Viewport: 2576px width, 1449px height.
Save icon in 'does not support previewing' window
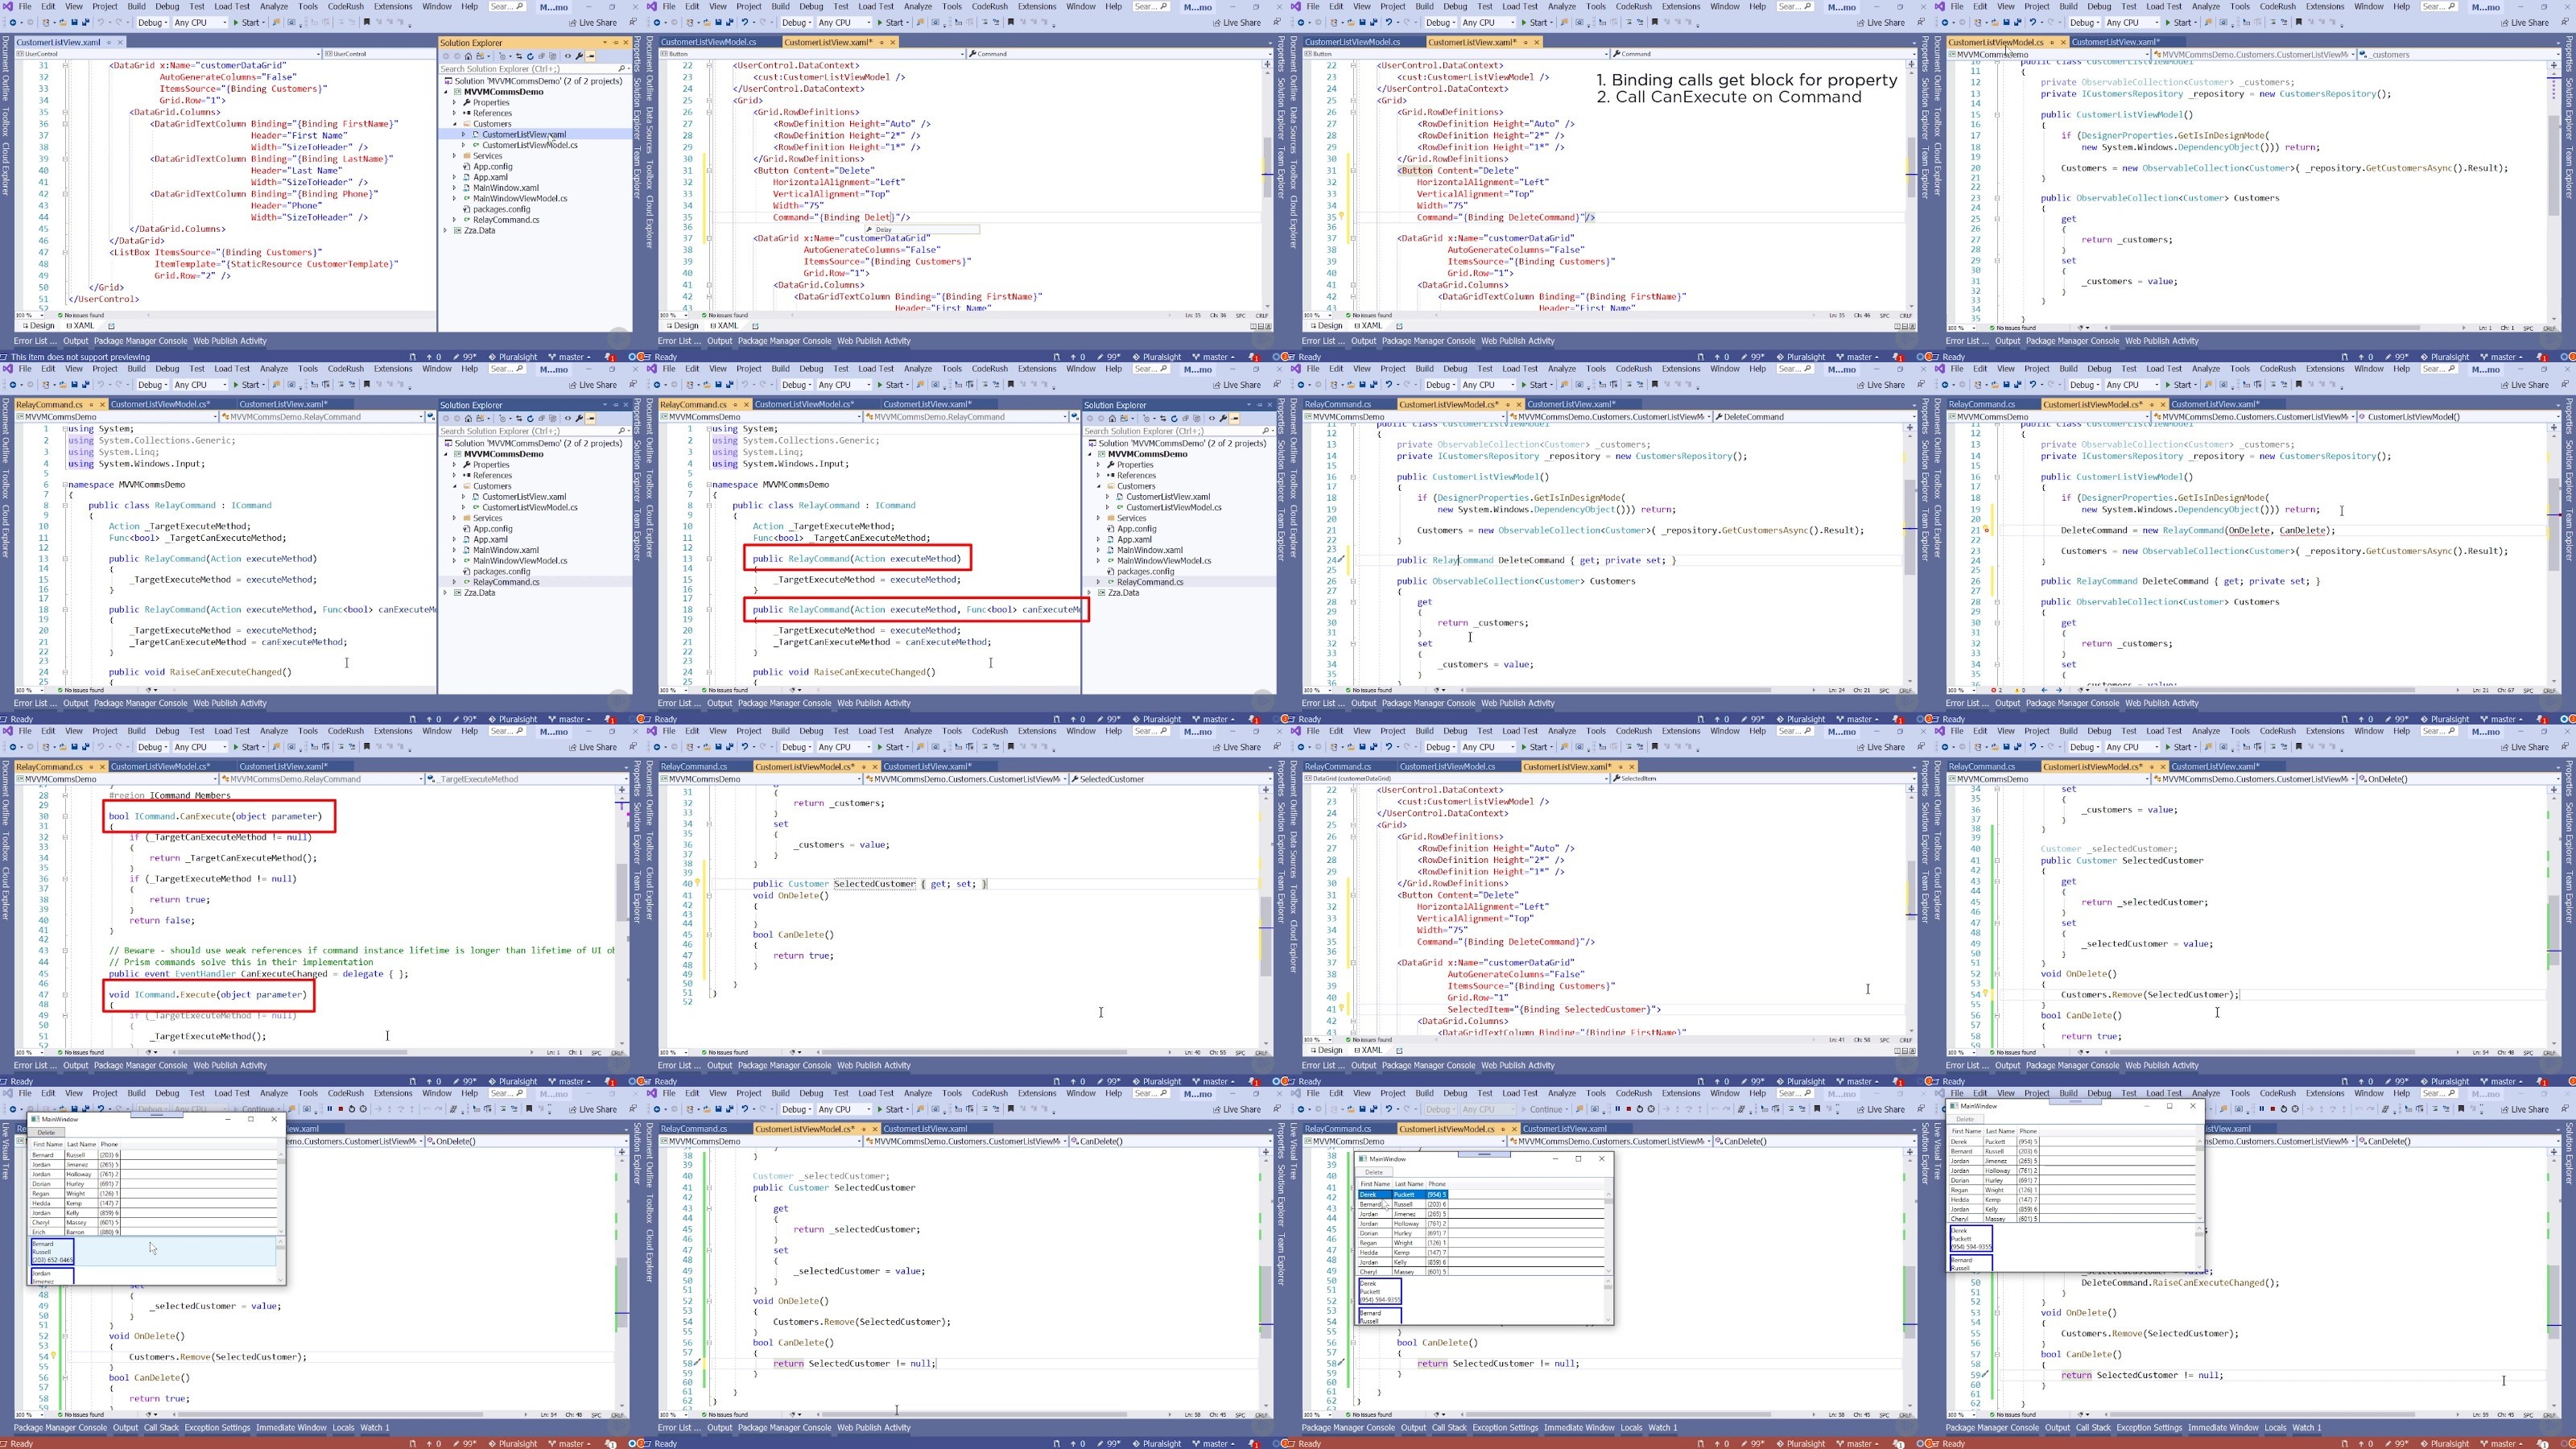pos(74,23)
